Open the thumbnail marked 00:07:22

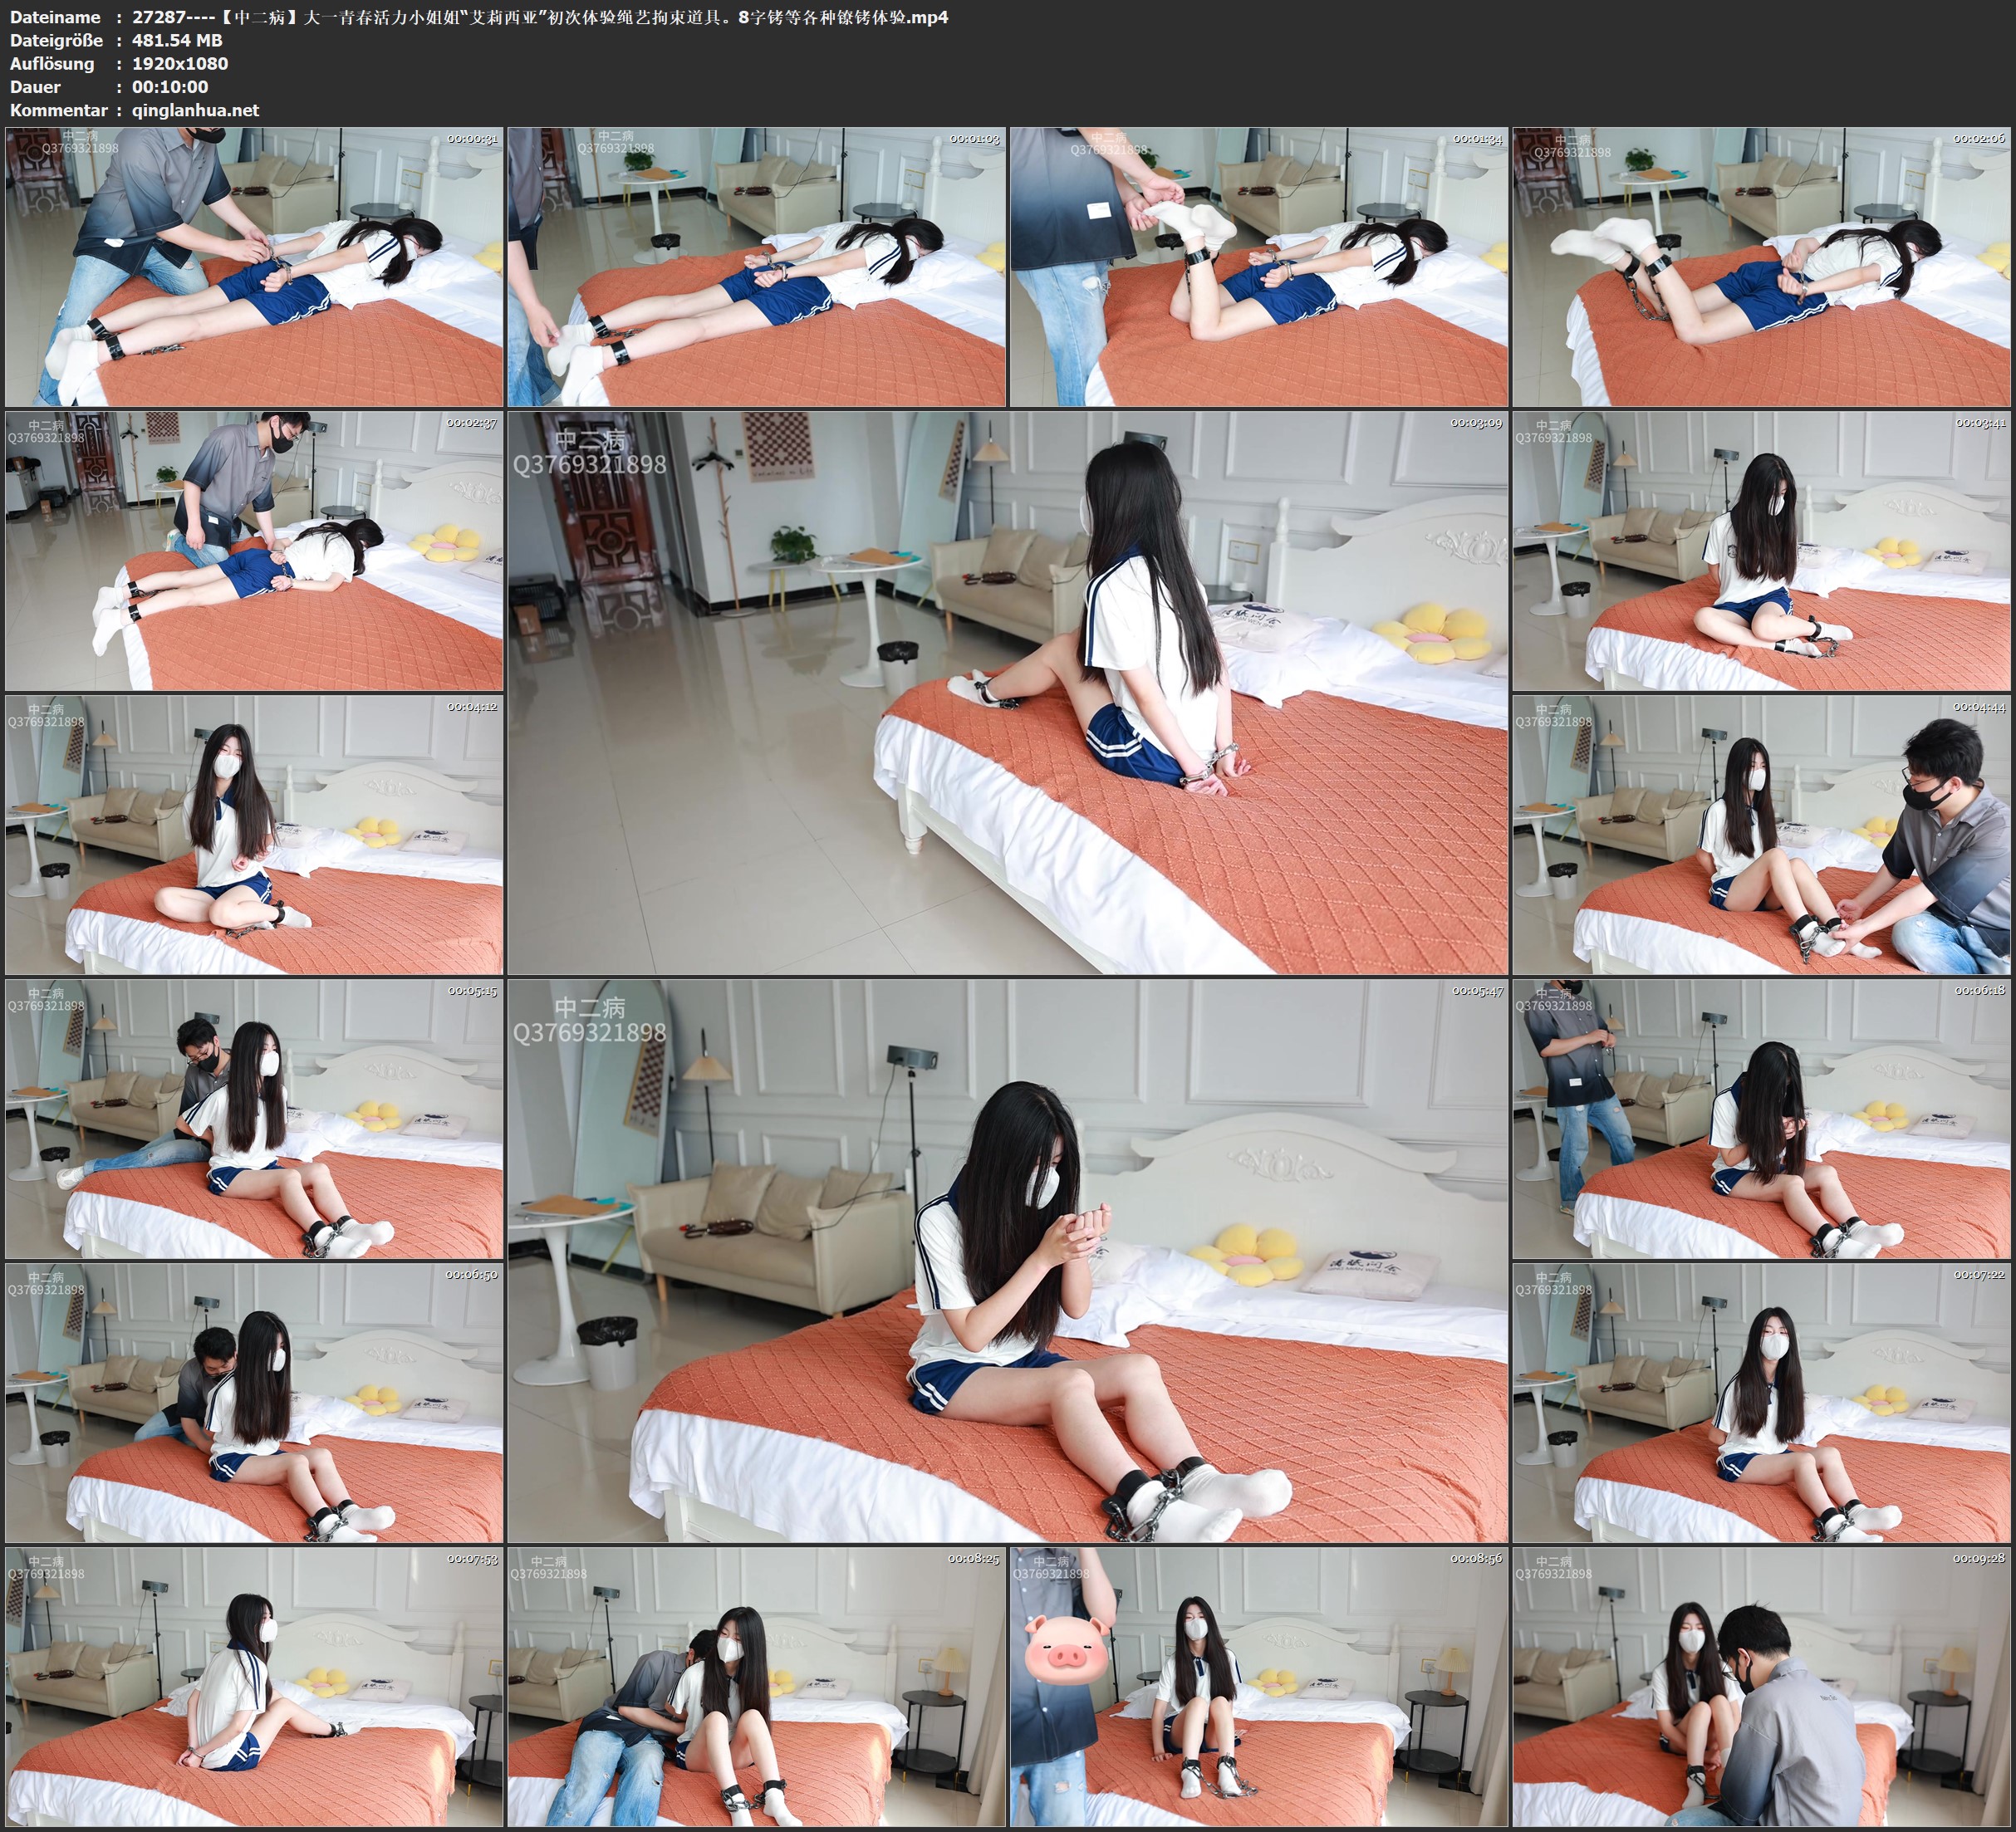[1762, 1403]
